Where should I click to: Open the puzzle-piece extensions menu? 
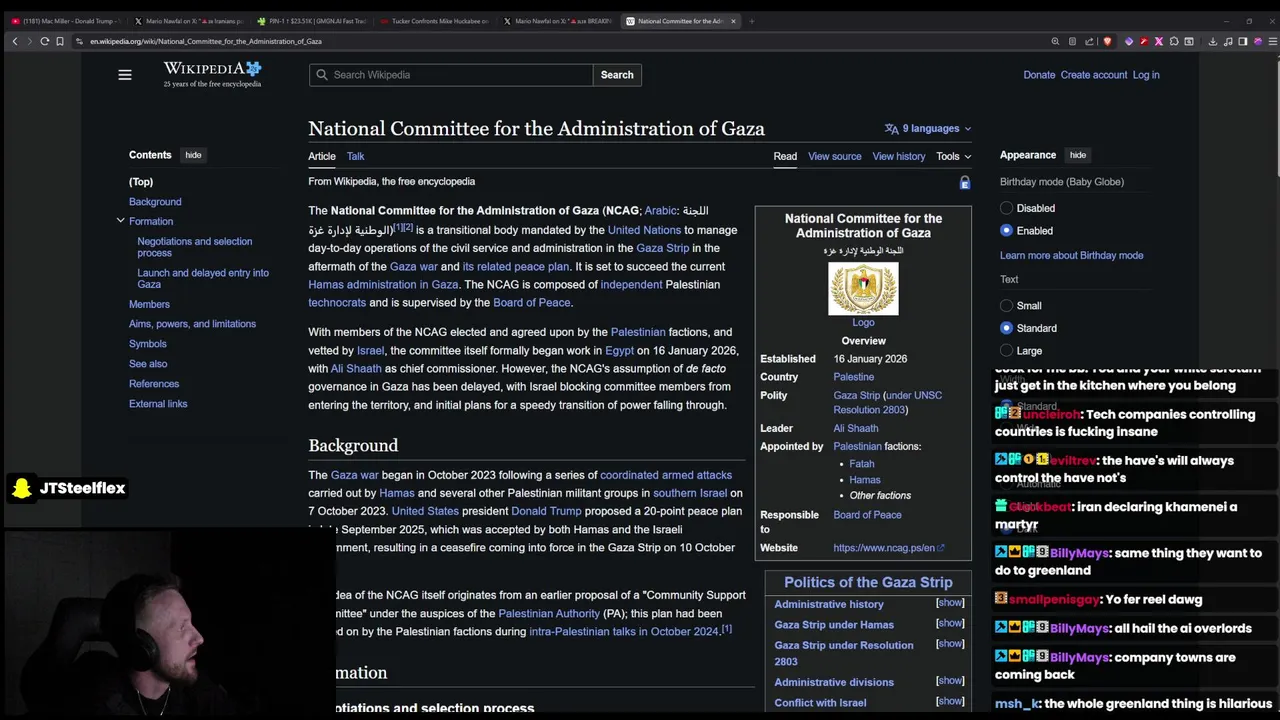point(1174,41)
